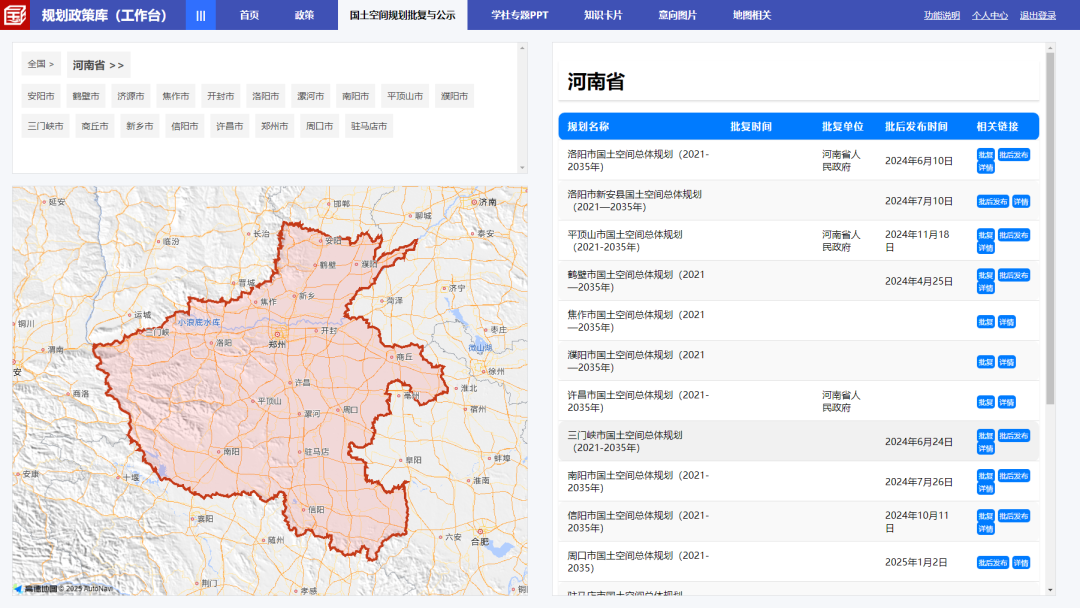Select the 安阳市 city tag
Viewport: 1080px width, 608px height.
(41, 96)
